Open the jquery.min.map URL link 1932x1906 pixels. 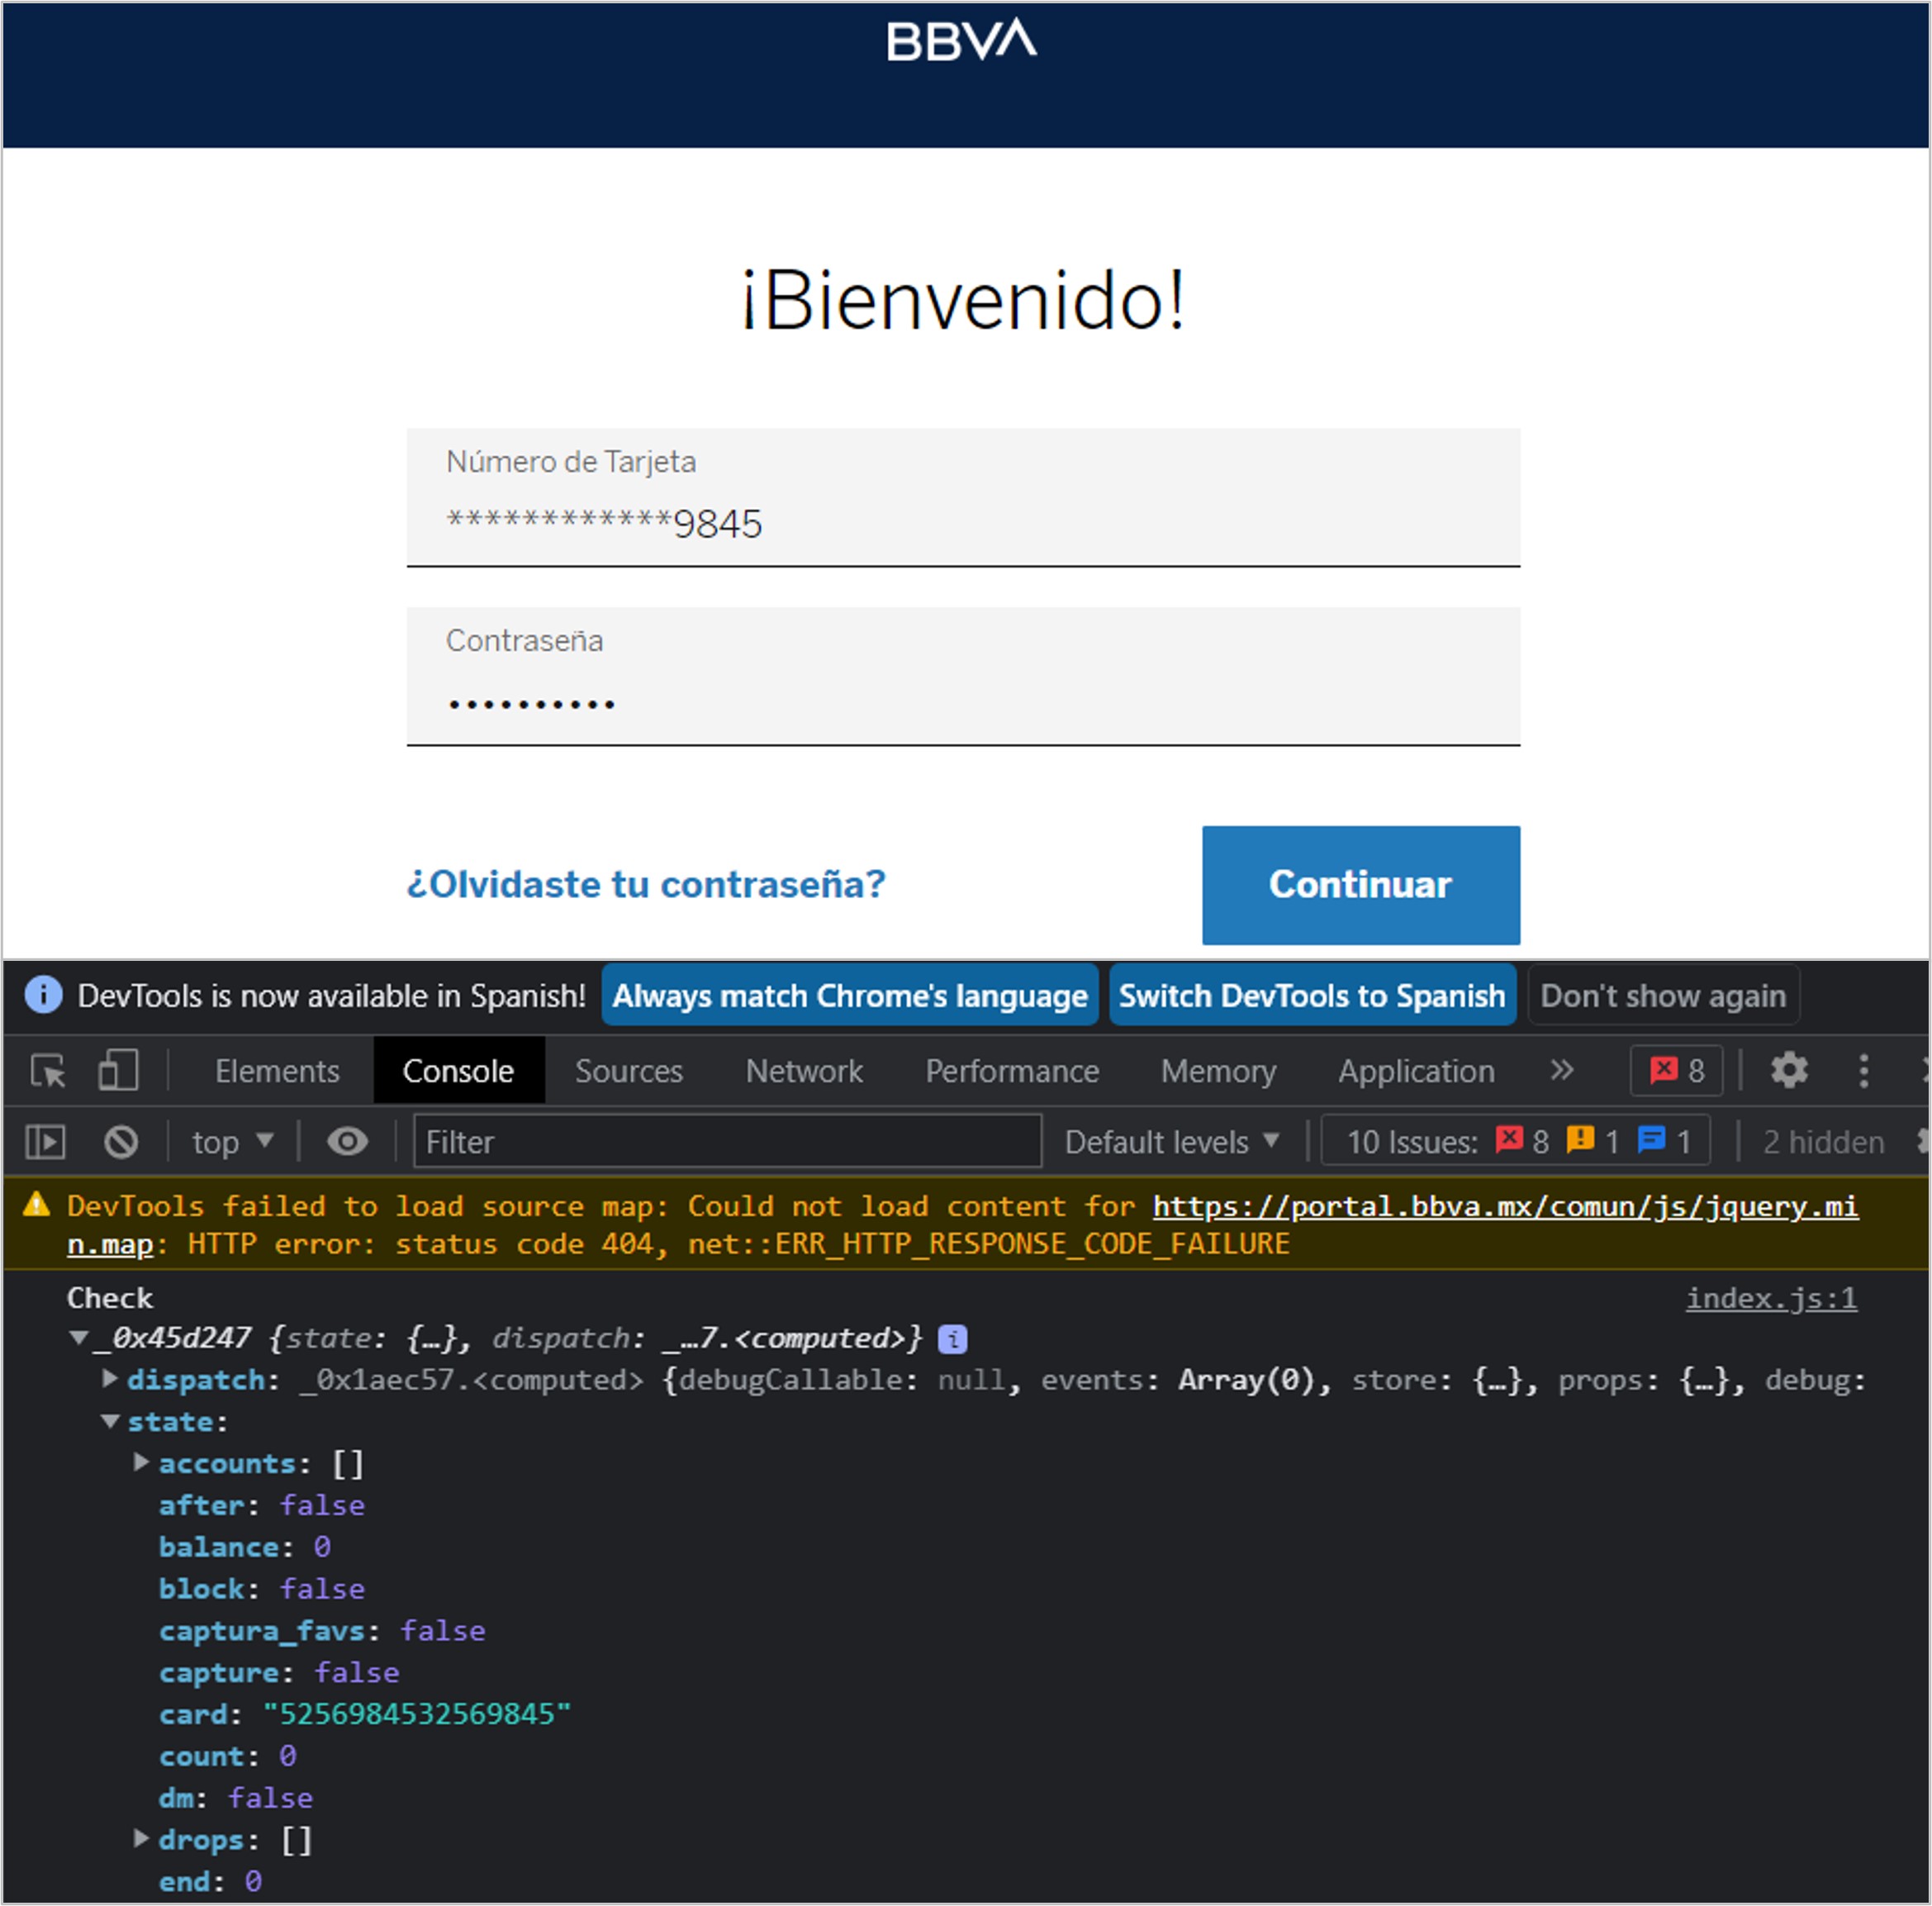(x=1505, y=1206)
